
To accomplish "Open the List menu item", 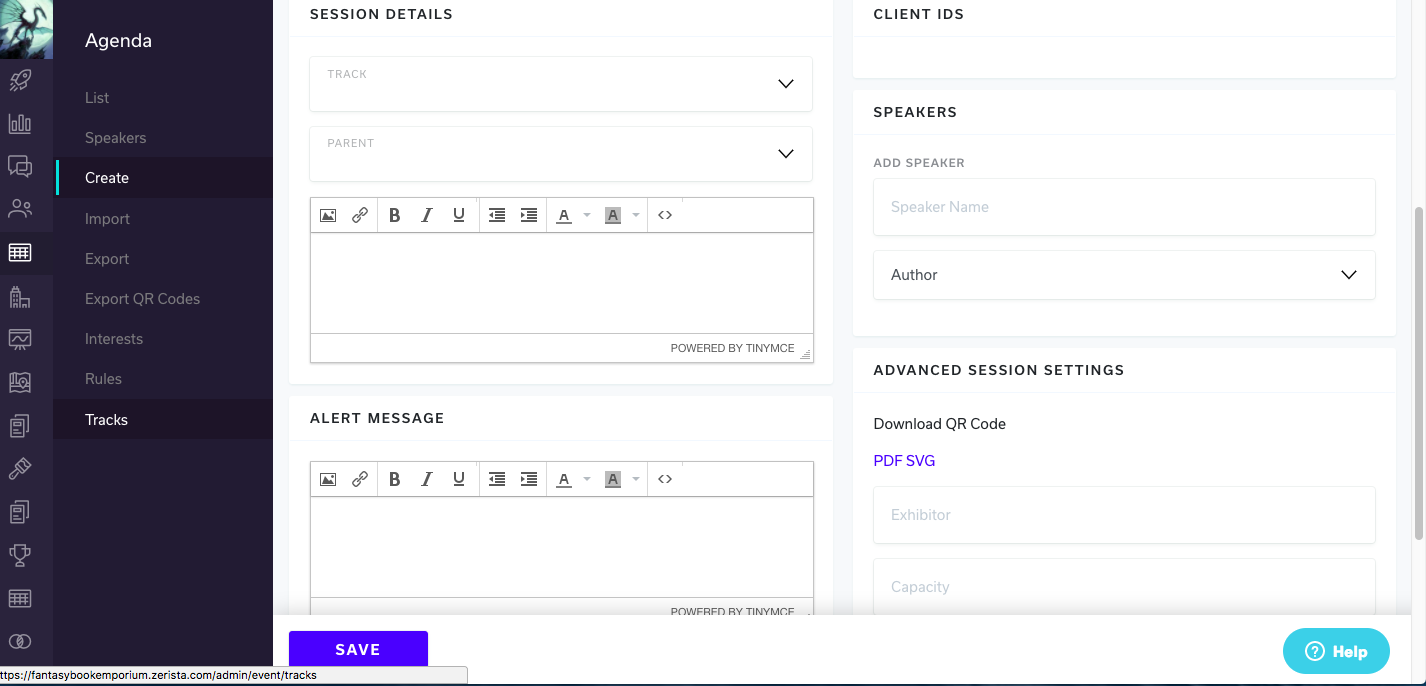I will pyautogui.click(x=97, y=98).
